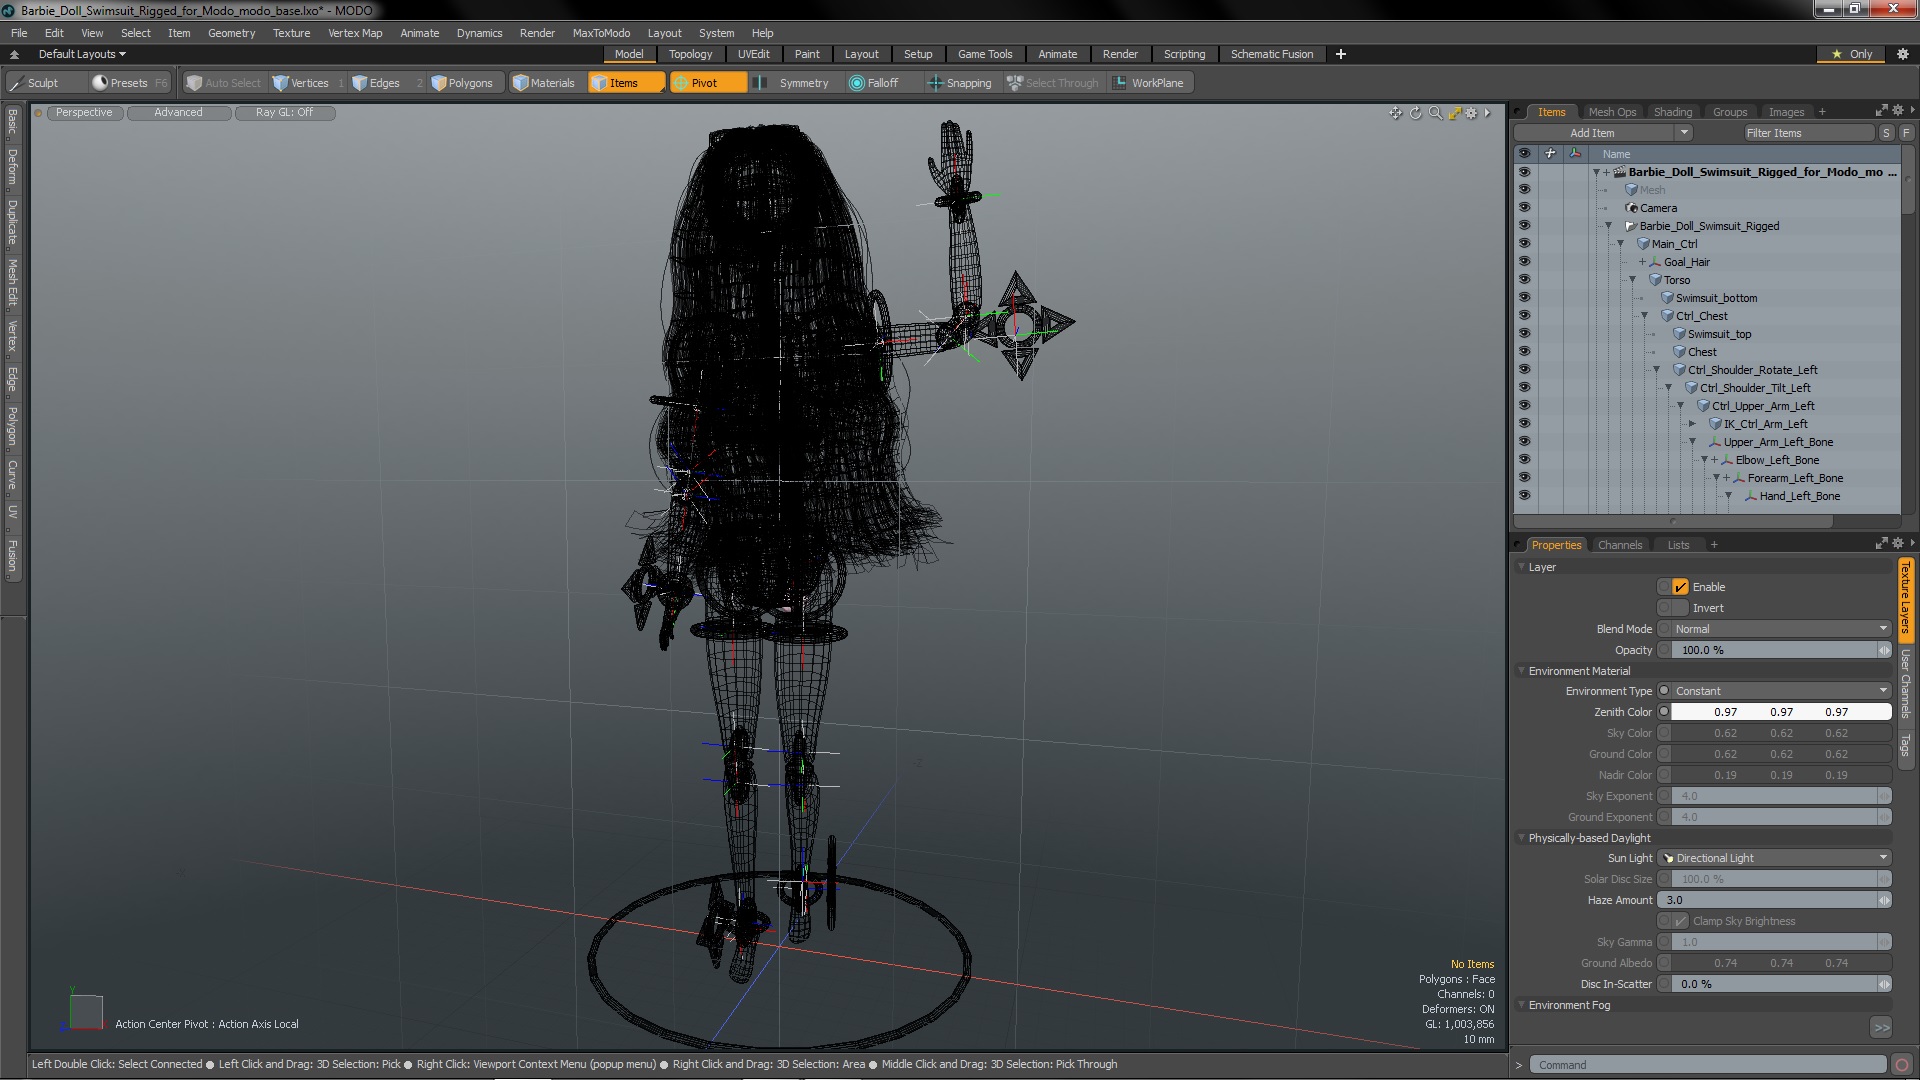1920x1080 pixels.
Task: Click the double-arrow more button in Properties
Action: [1881, 1028]
